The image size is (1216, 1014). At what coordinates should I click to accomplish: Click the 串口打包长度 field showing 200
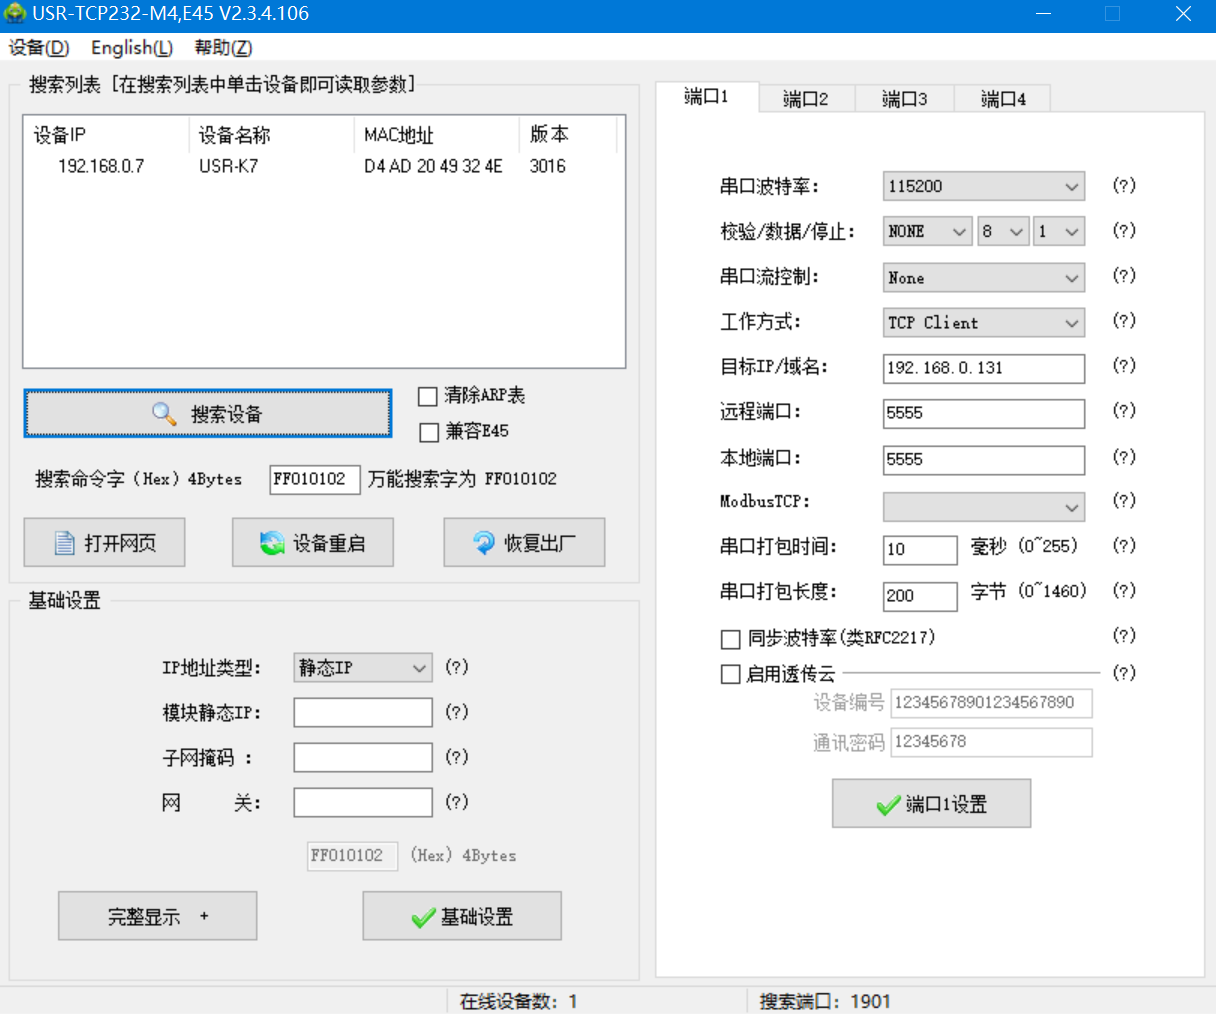pos(920,596)
